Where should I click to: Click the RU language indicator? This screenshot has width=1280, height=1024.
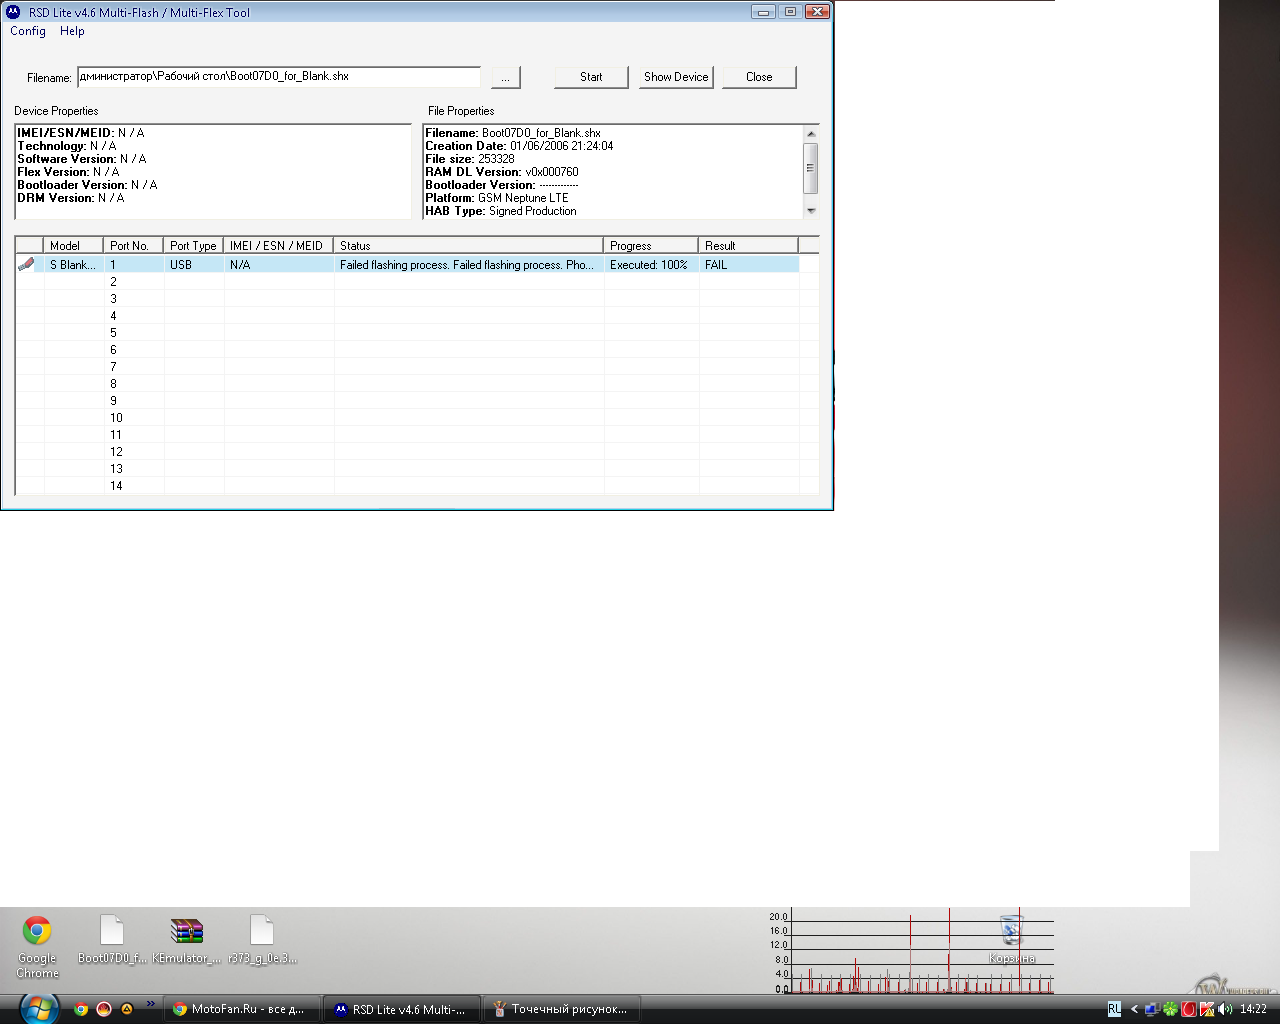click(x=1114, y=1009)
